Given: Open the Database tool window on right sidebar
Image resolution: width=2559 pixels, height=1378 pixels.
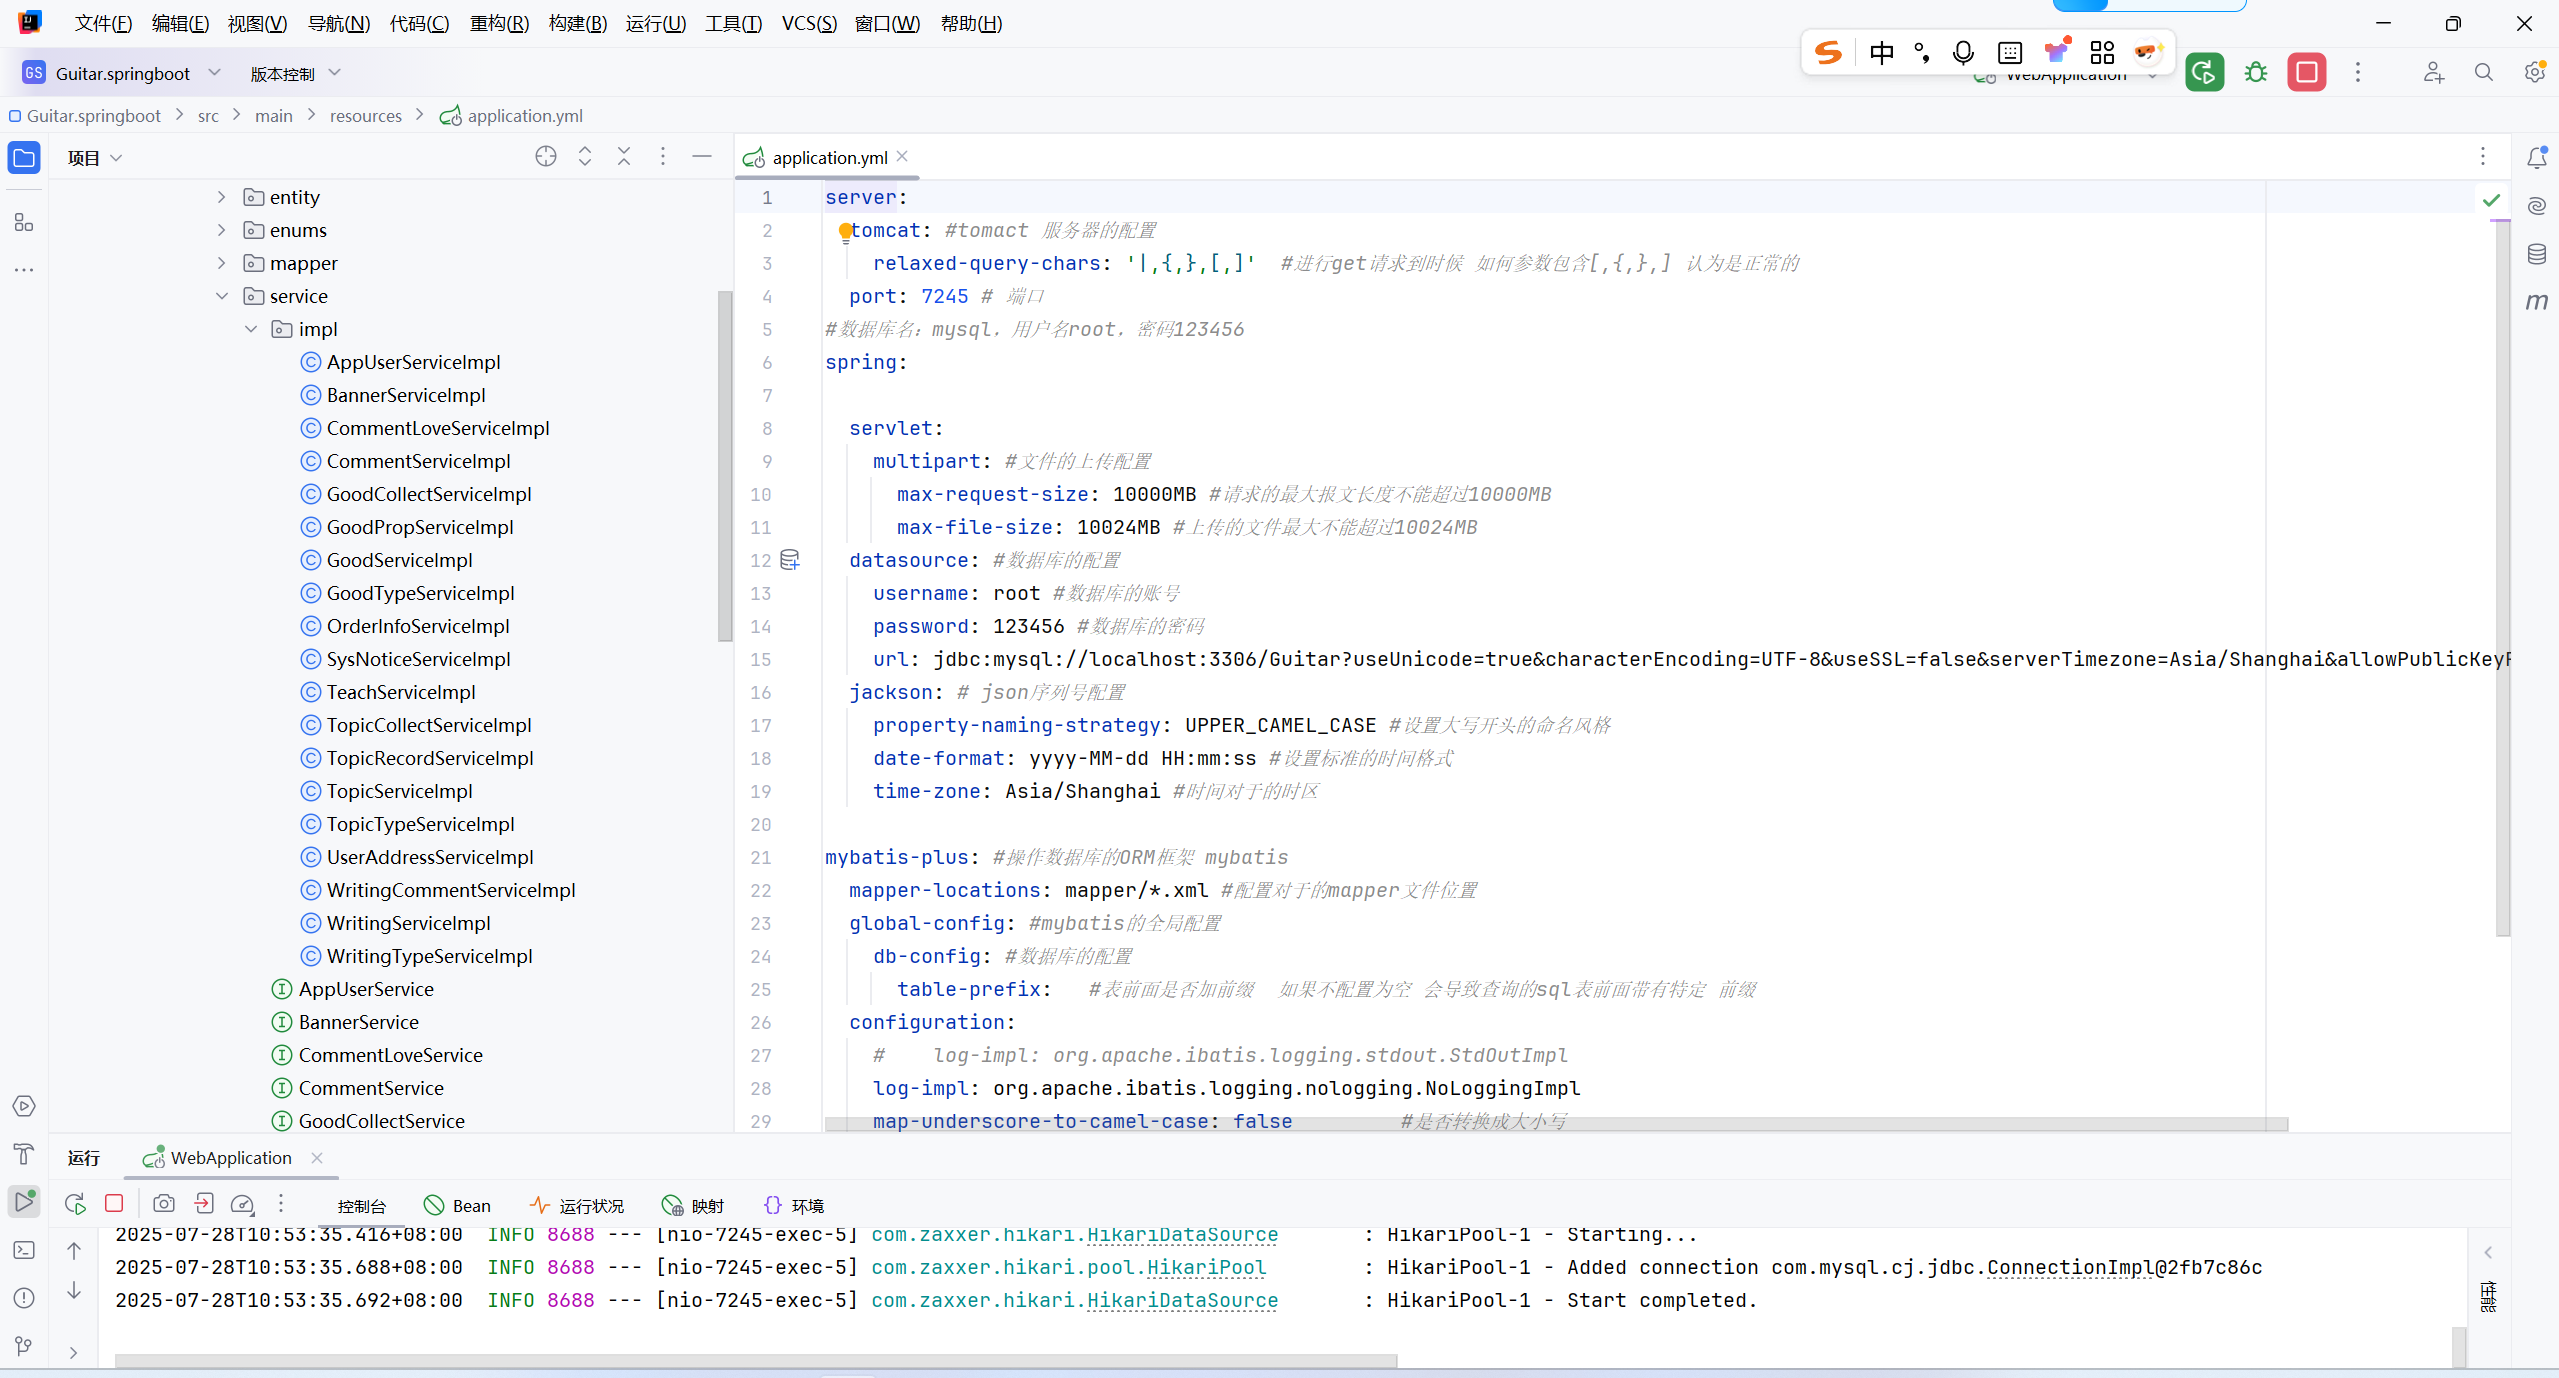Looking at the screenshot, I should [2536, 254].
